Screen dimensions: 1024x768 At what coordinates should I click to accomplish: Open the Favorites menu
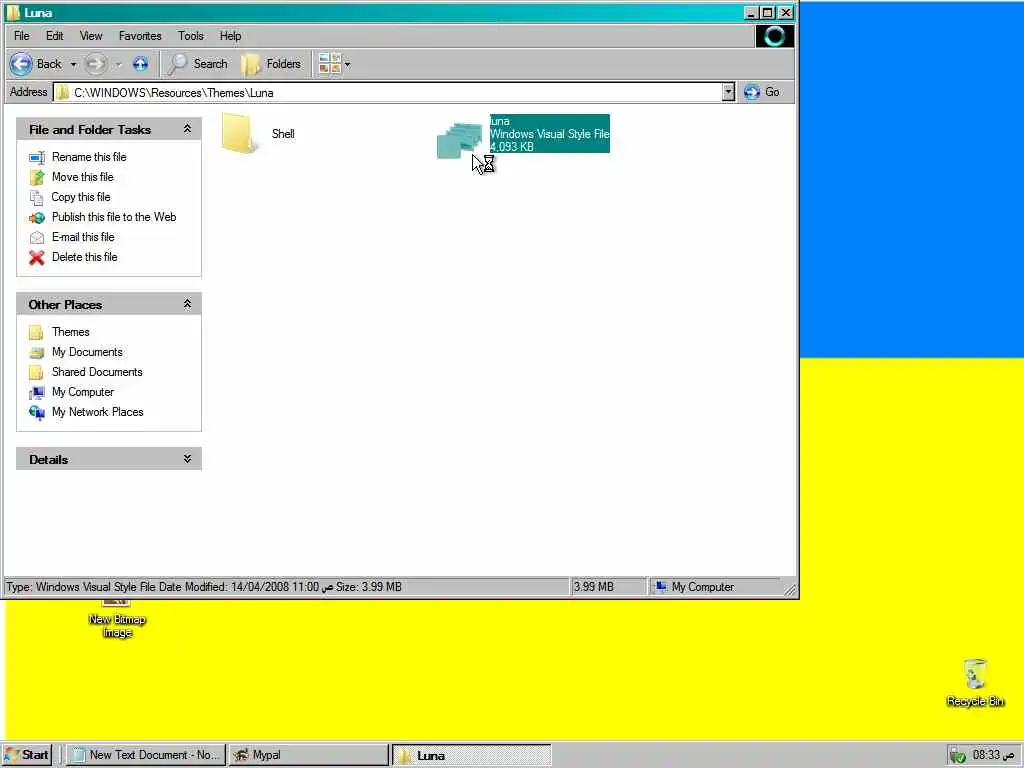pos(140,36)
